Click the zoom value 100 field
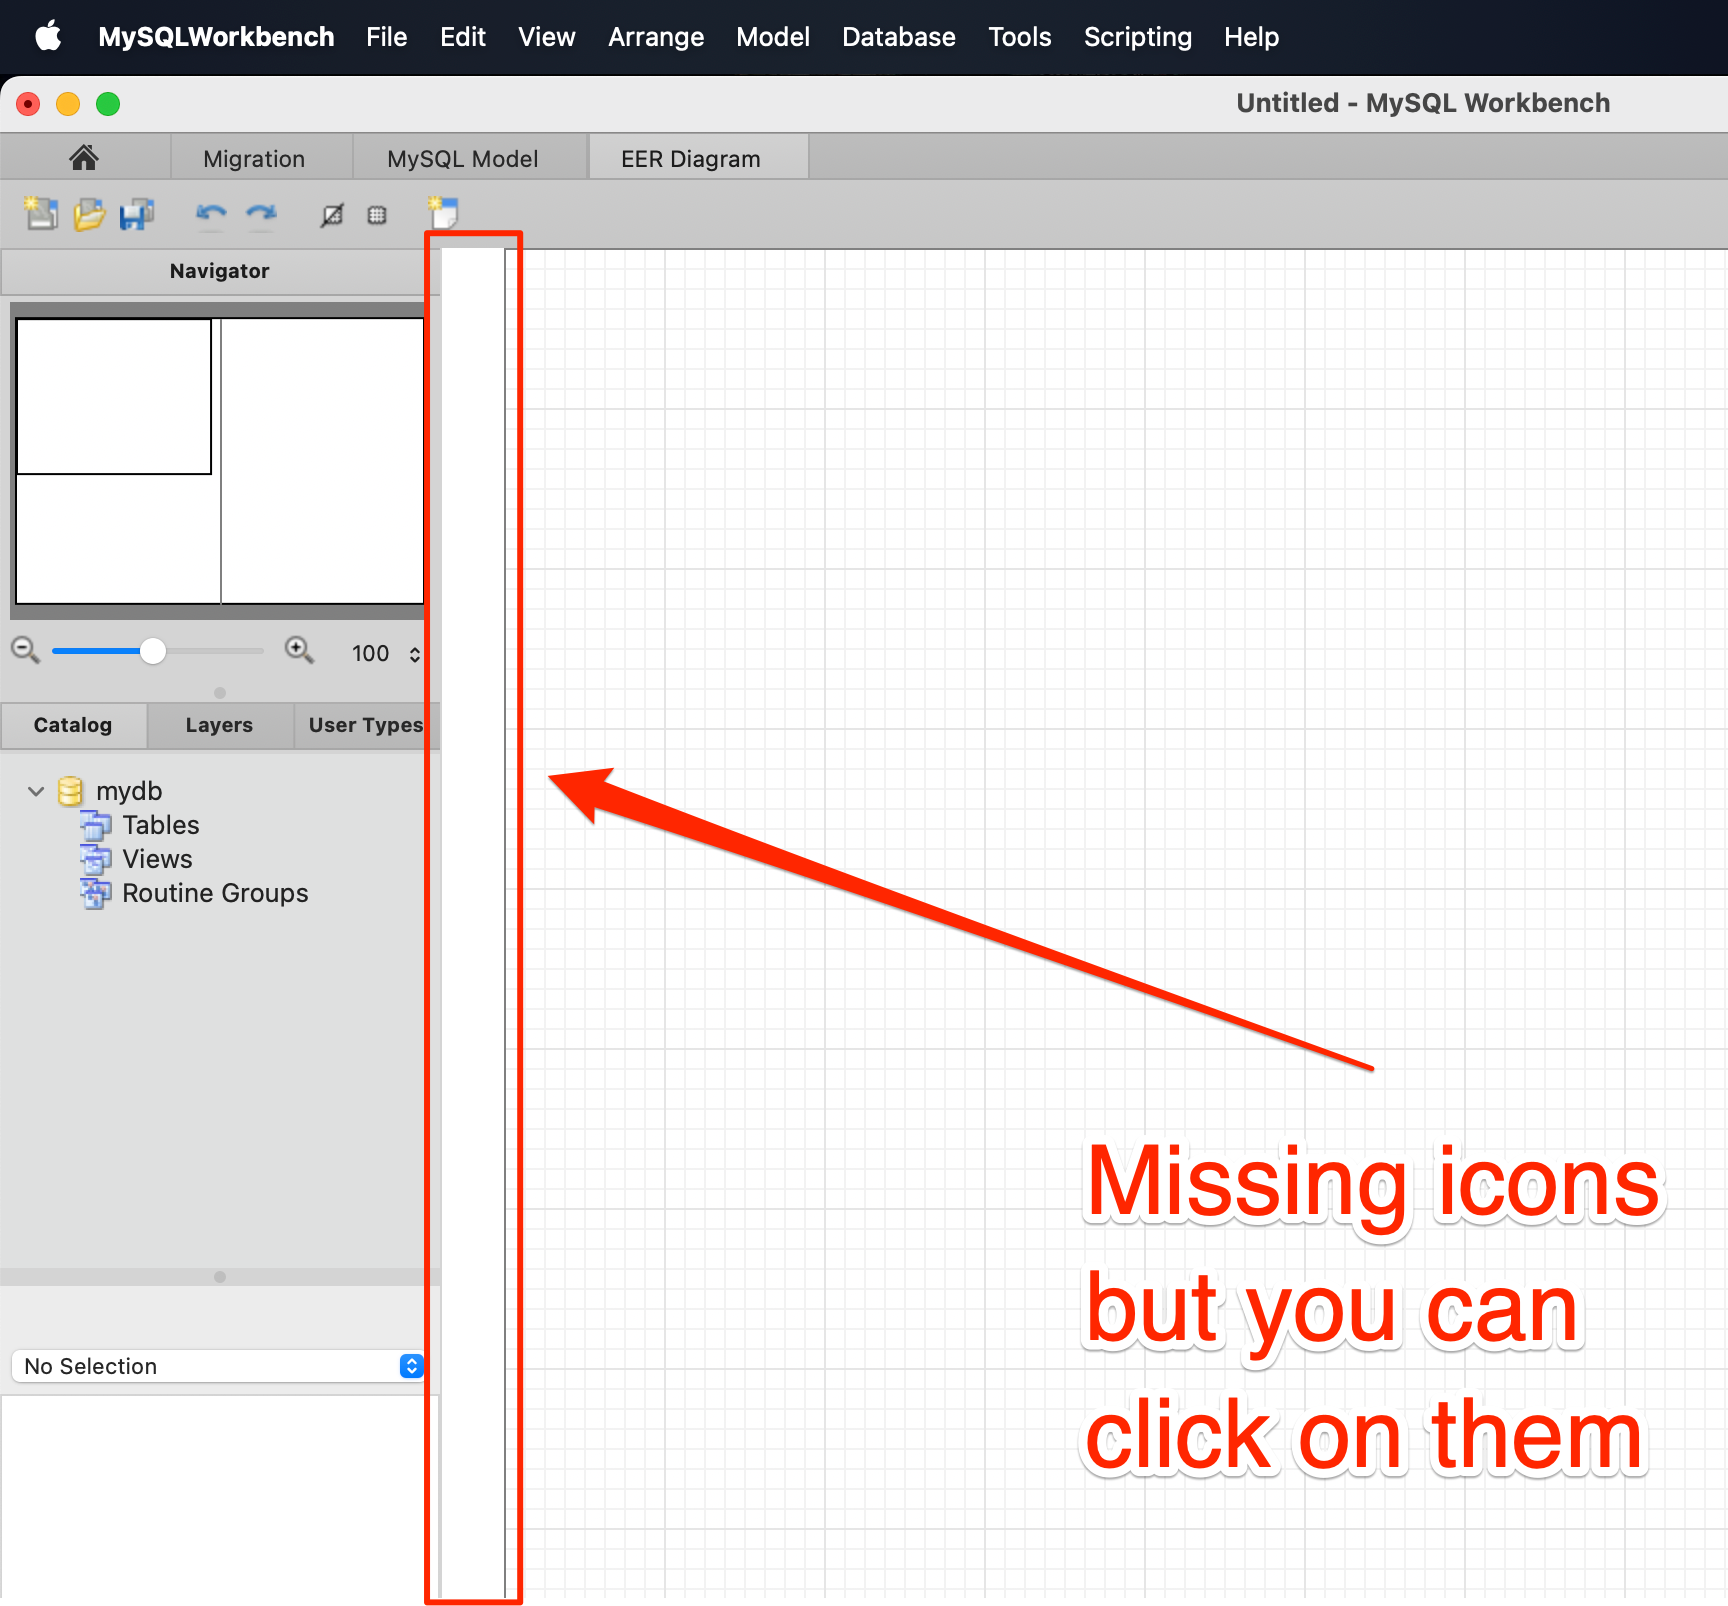Screen dimensions: 1728x1606 [371, 654]
